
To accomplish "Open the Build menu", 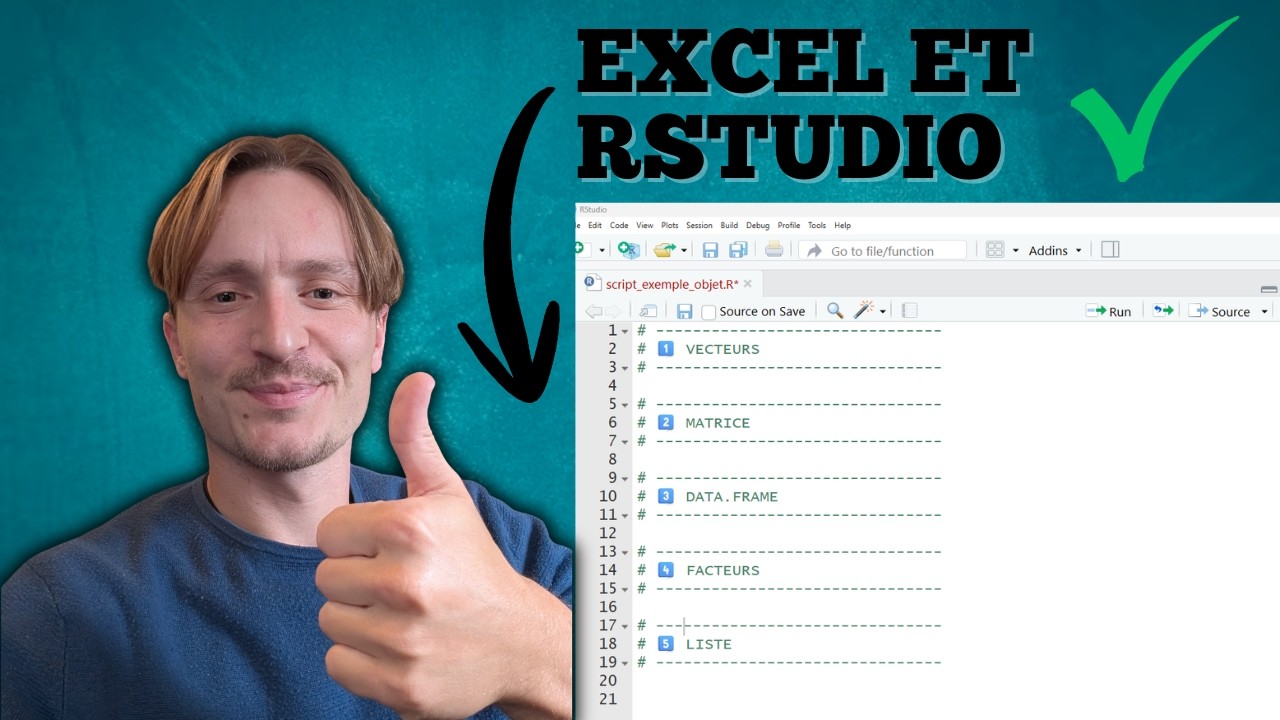I will click(729, 226).
